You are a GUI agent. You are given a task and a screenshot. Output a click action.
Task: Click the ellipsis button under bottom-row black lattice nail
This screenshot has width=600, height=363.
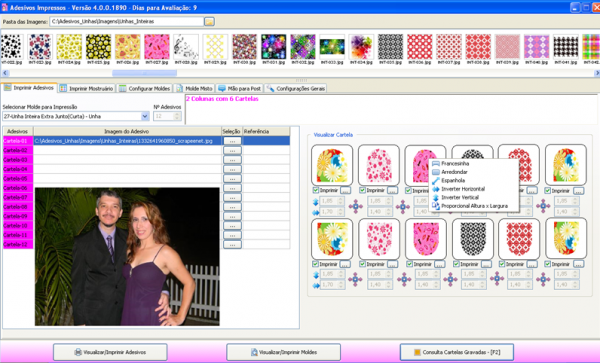click(x=486, y=264)
